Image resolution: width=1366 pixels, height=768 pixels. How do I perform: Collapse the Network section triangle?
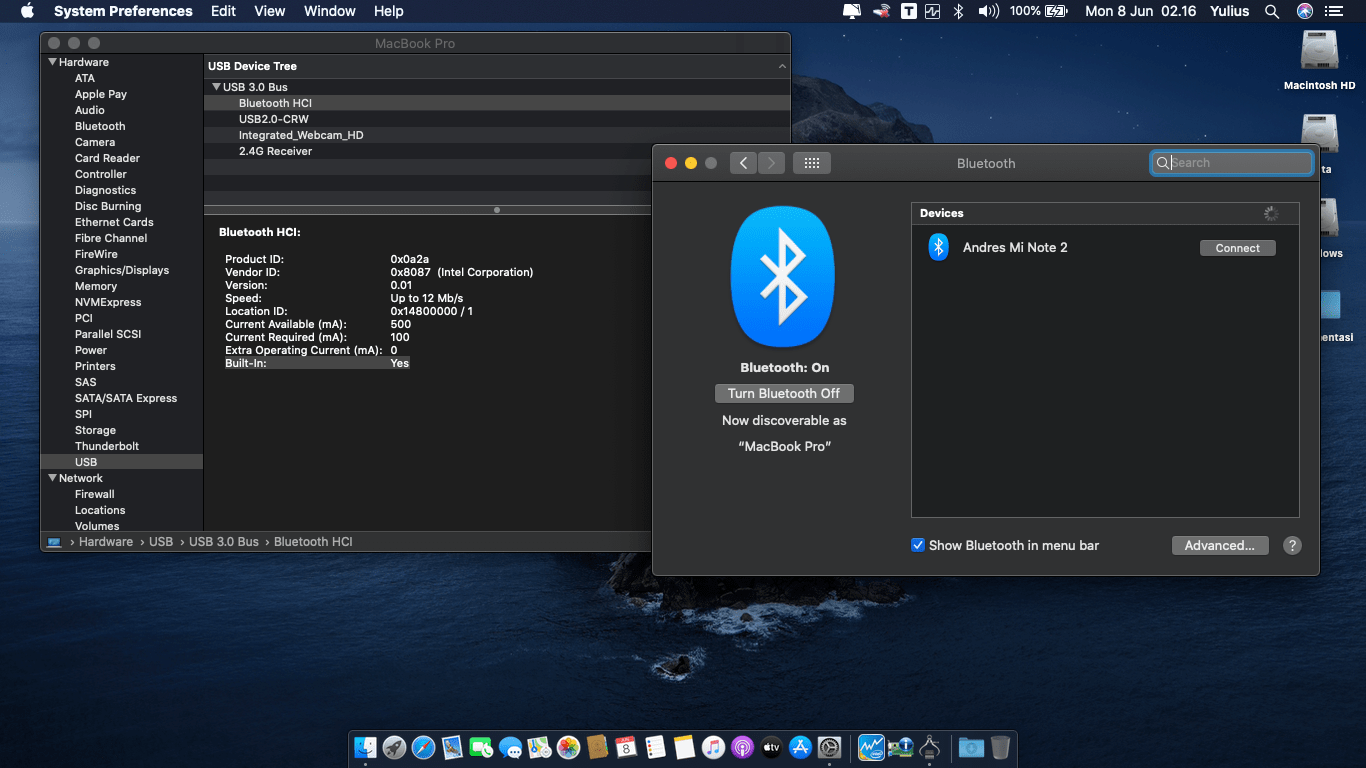tap(52, 478)
